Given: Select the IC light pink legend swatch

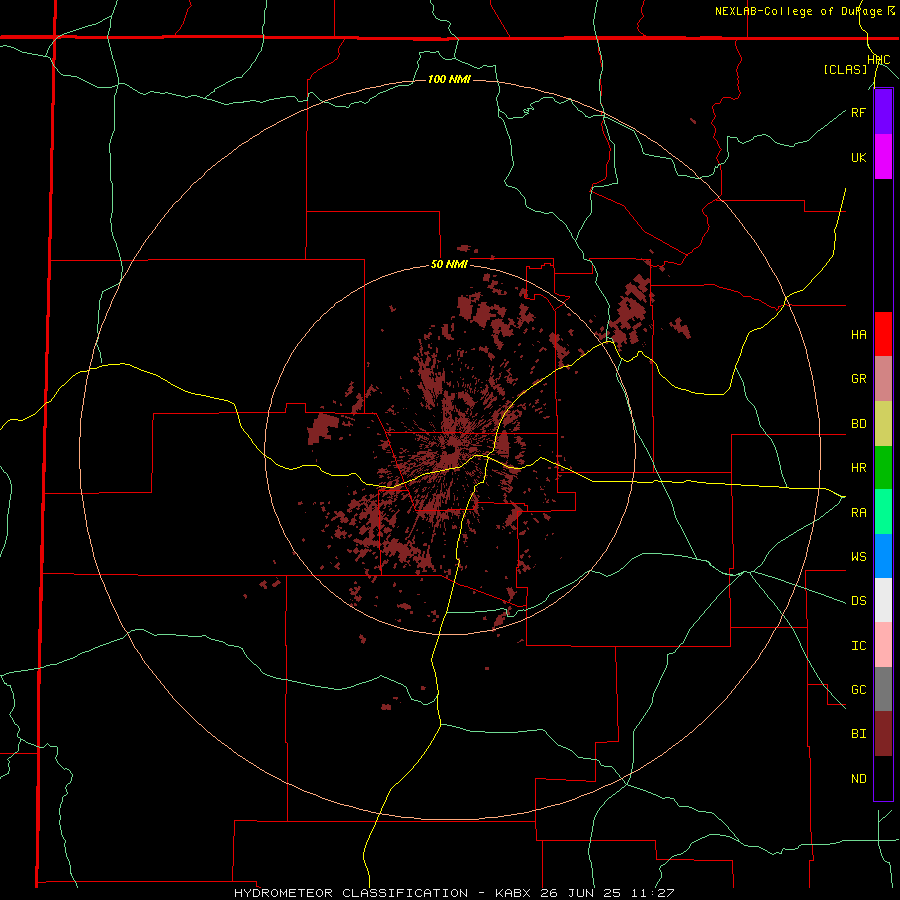Looking at the screenshot, I should coord(883,645).
